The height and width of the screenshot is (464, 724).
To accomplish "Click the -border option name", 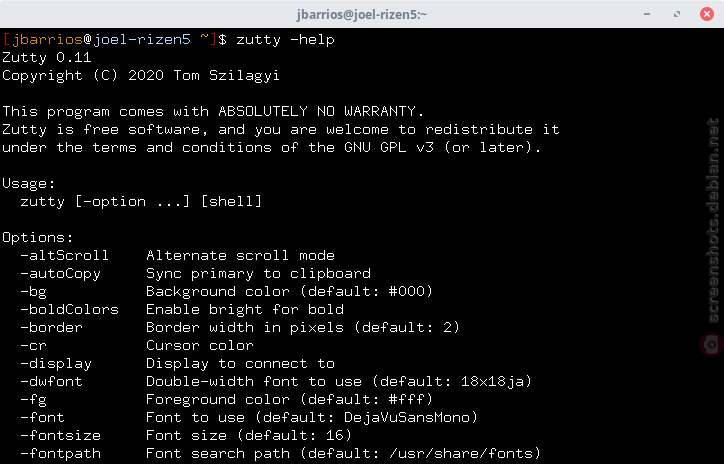I will pyautogui.click(x=51, y=327).
